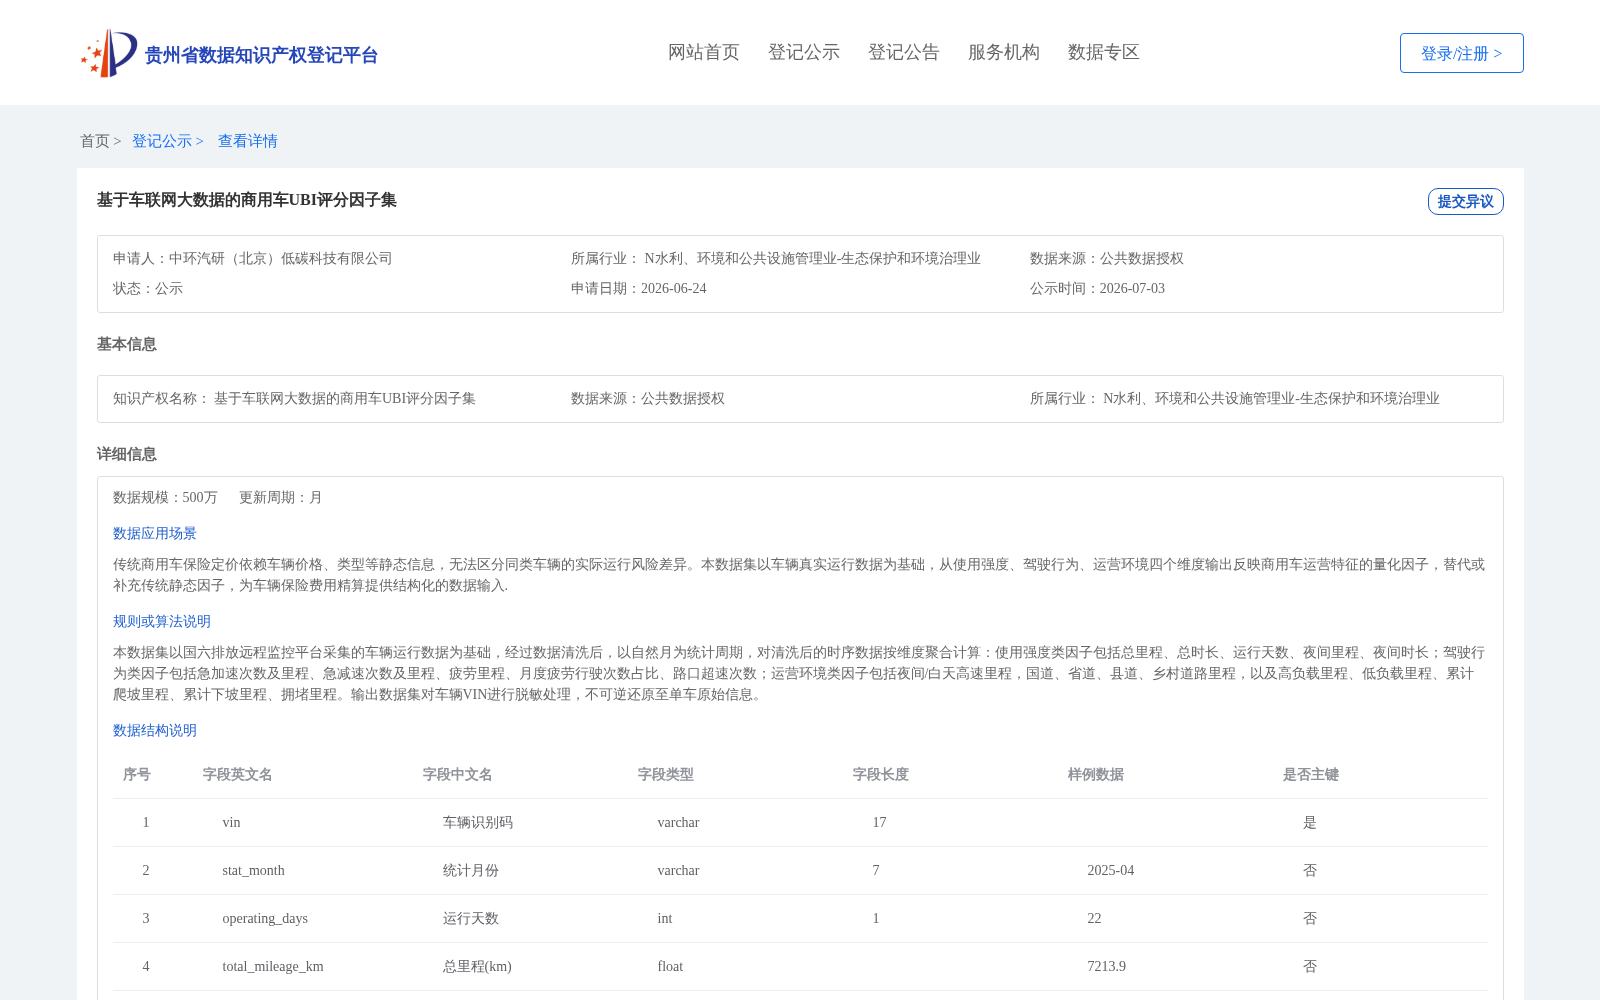Image resolution: width=1600 pixels, height=1000 pixels.
Task: Click the 登录/注册 button
Action: pos(1461,53)
